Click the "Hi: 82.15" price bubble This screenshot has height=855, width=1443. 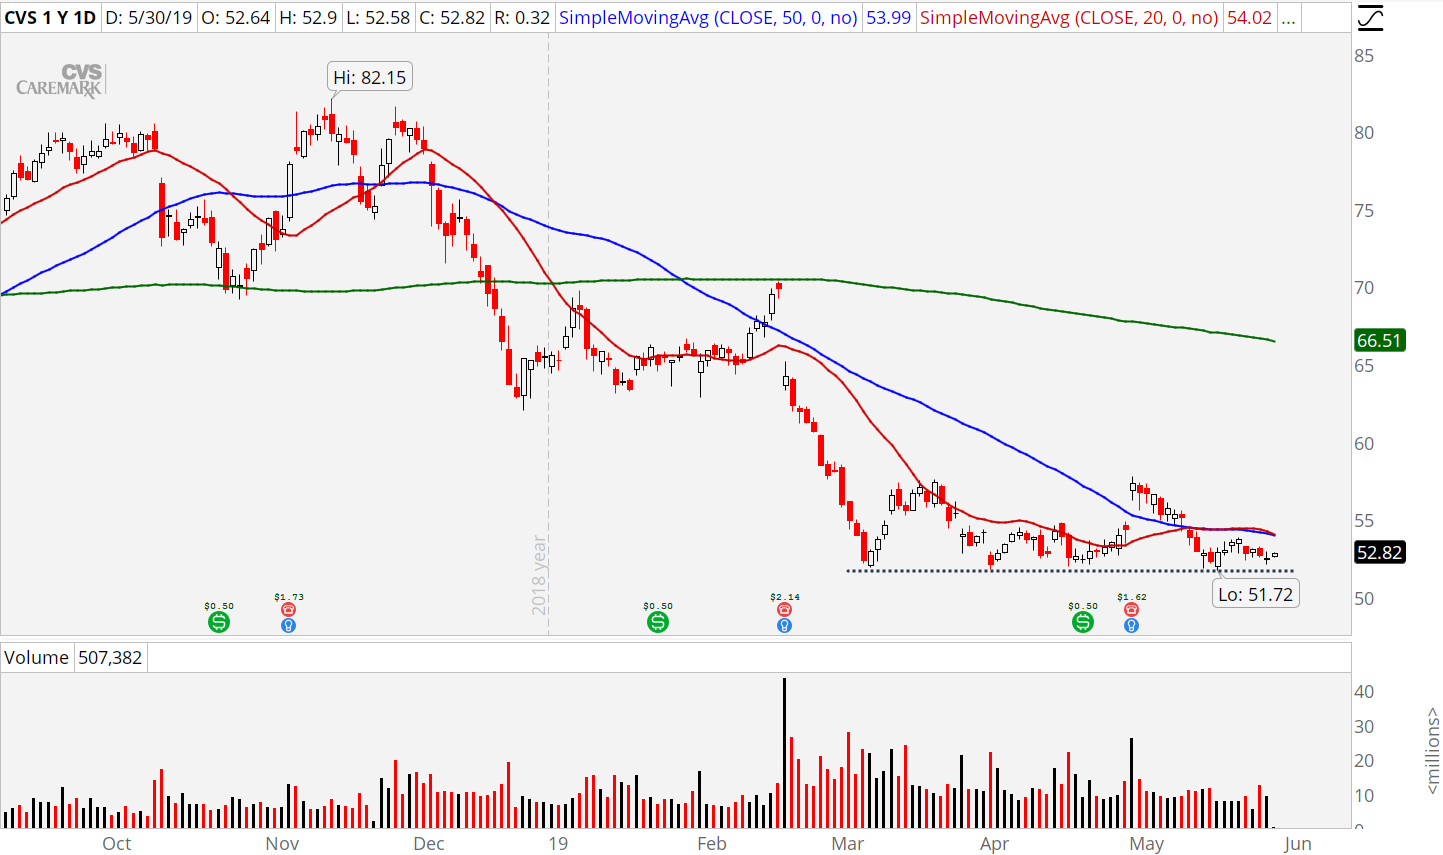tap(370, 77)
